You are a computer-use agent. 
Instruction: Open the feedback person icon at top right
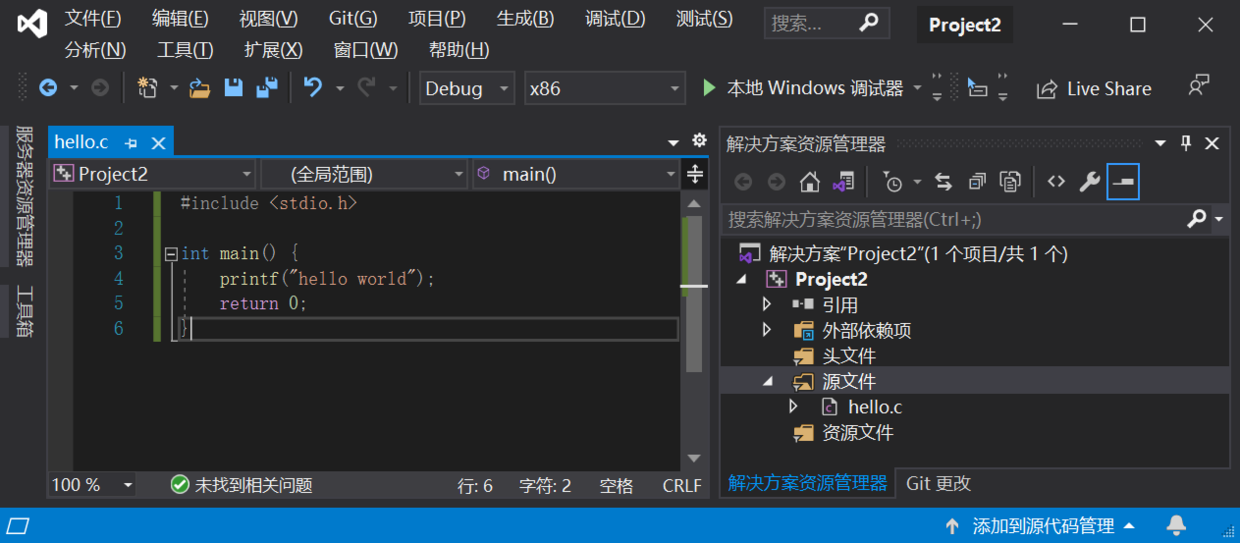point(1198,86)
